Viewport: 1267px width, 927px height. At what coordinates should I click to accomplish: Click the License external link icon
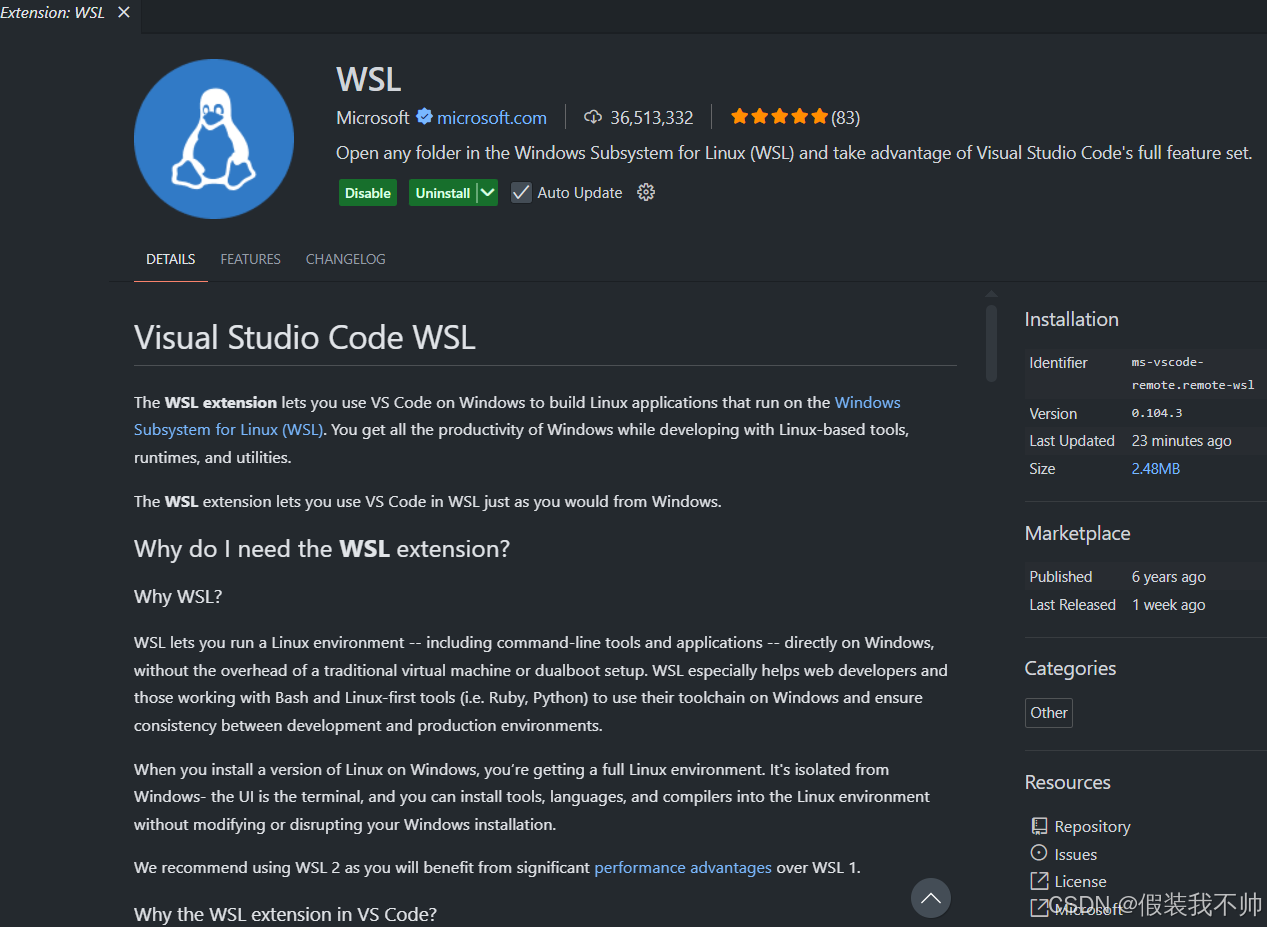click(1039, 881)
